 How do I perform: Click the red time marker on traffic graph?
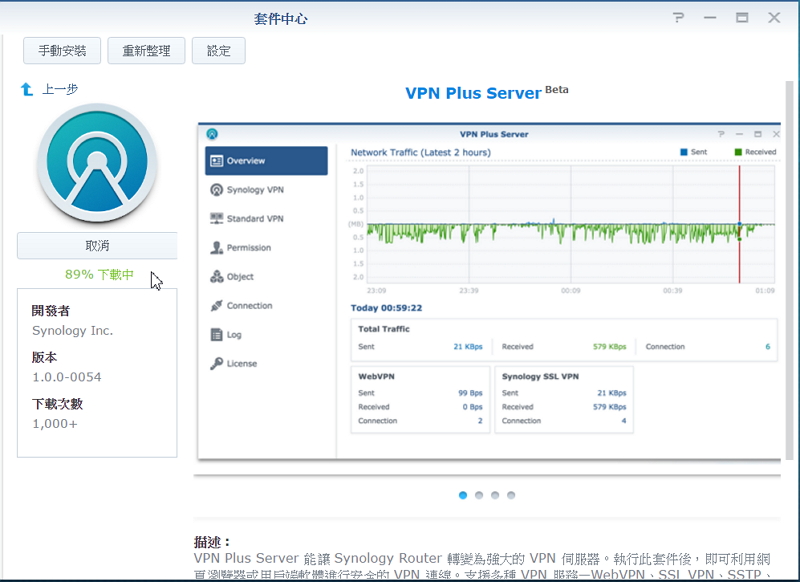click(739, 224)
